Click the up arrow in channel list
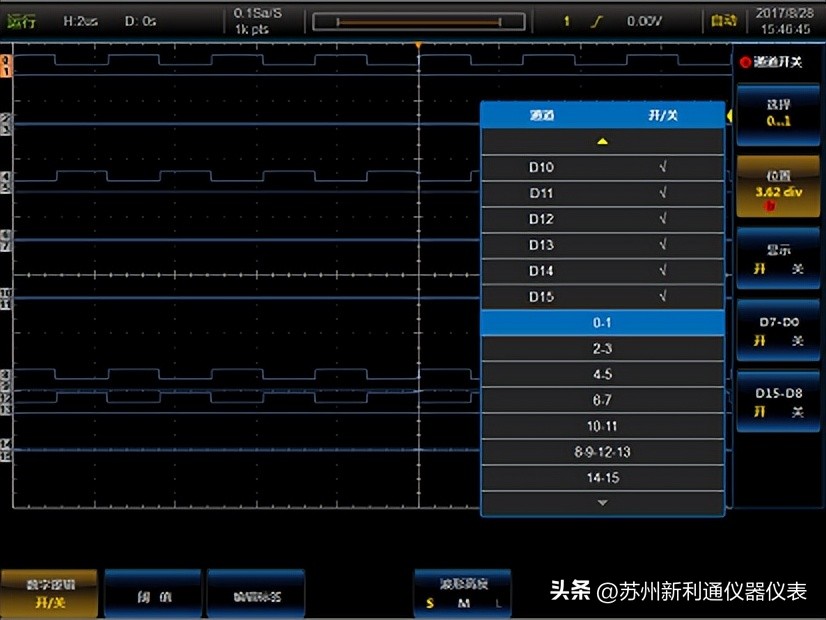The image size is (826, 620). pyautogui.click(x=602, y=140)
